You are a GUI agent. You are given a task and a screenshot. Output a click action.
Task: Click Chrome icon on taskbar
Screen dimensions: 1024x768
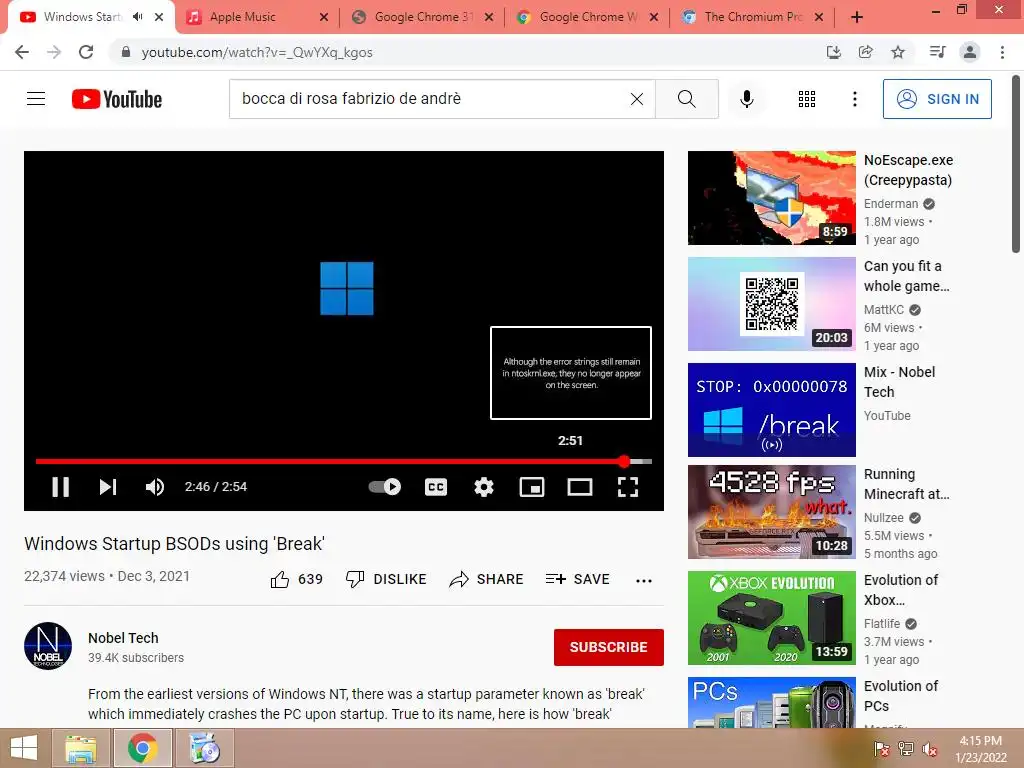(142, 748)
